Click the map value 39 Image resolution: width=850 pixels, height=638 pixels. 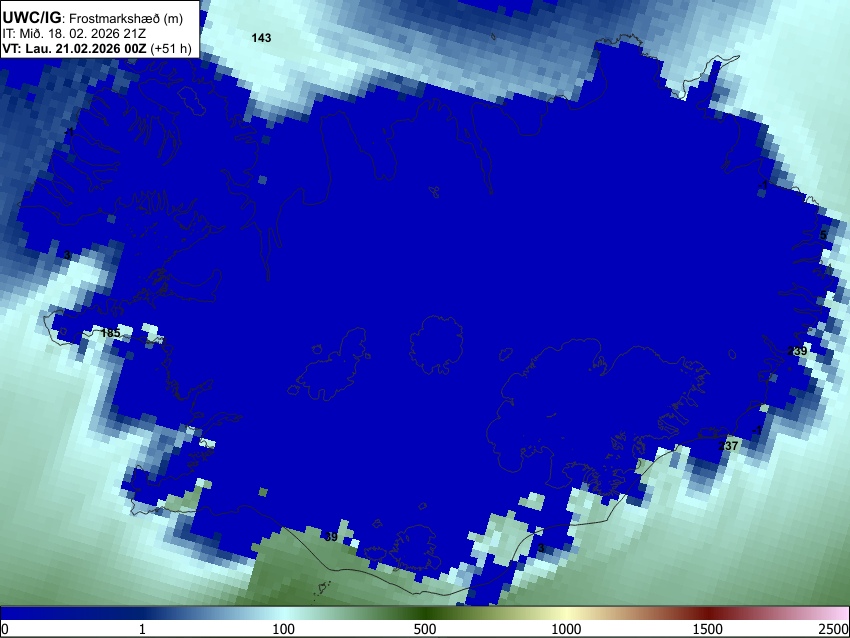point(331,537)
